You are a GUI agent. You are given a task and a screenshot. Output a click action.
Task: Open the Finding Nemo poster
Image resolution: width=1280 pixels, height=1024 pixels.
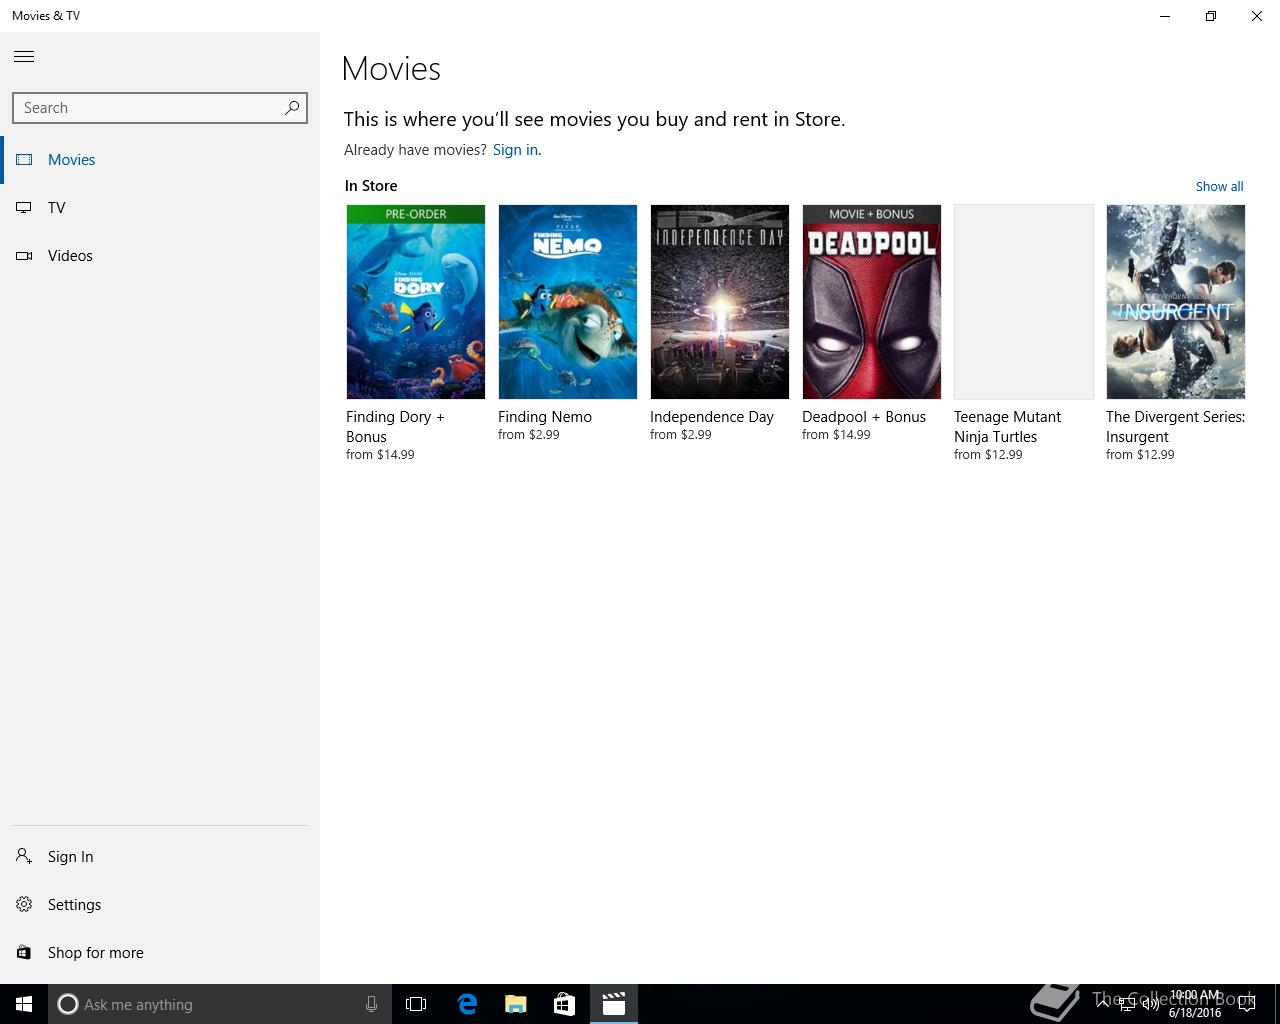(568, 302)
